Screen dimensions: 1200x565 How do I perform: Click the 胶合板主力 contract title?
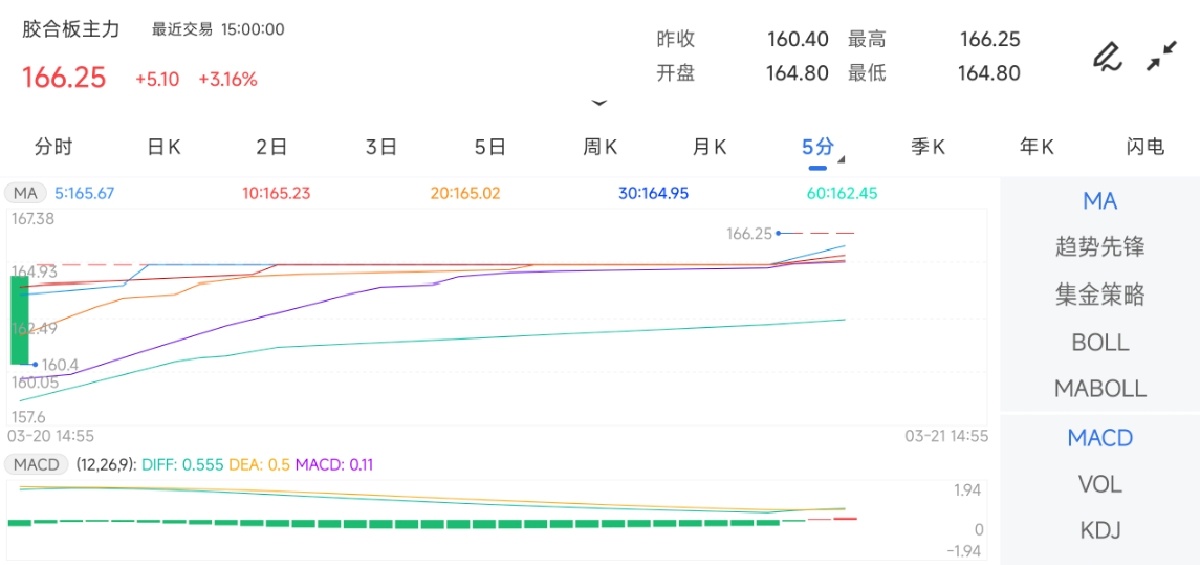(x=71, y=29)
